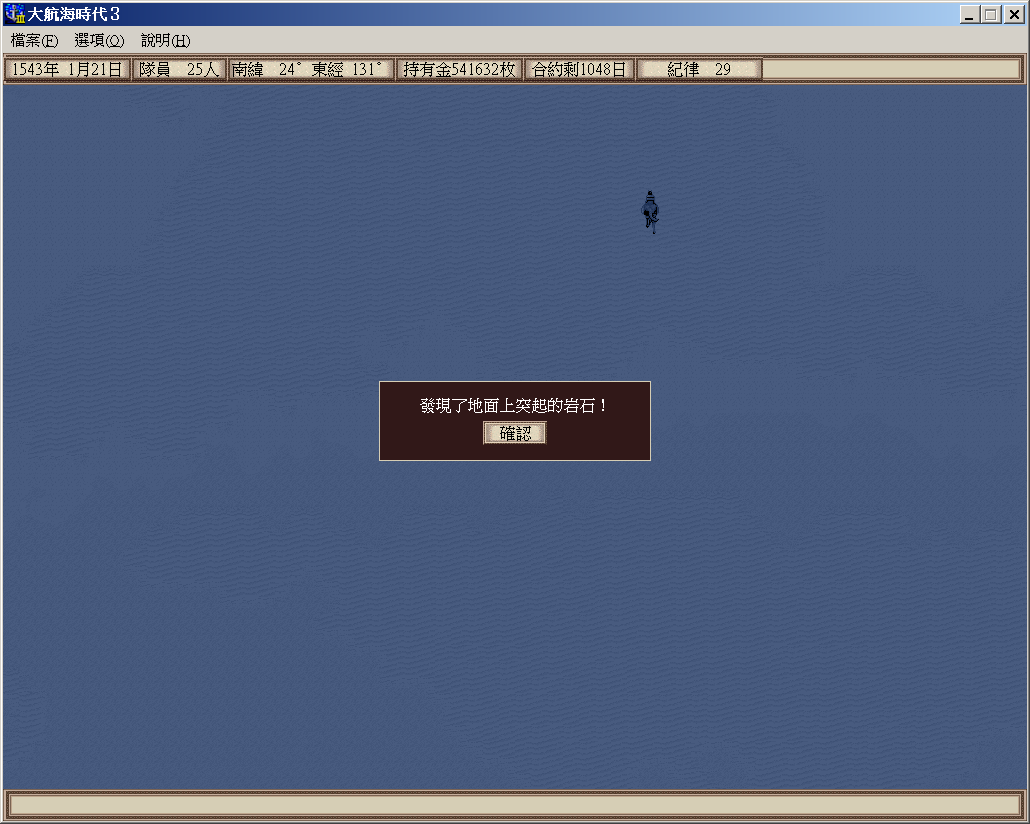This screenshot has height=824, width=1030.
Task: Open the 檔案 menu
Action: click(x=34, y=41)
